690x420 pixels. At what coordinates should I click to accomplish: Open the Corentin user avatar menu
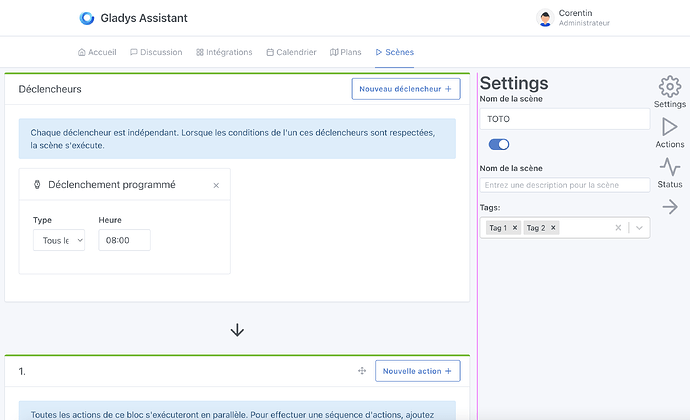[545, 18]
